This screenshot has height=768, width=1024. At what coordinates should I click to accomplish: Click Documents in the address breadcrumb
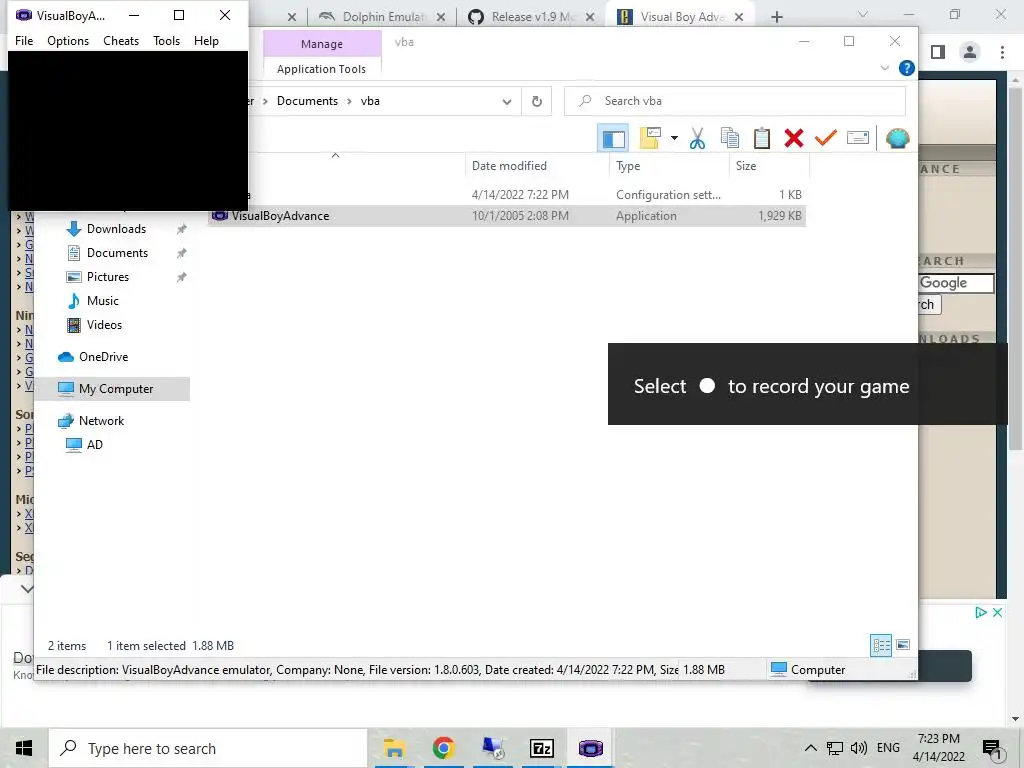[307, 101]
